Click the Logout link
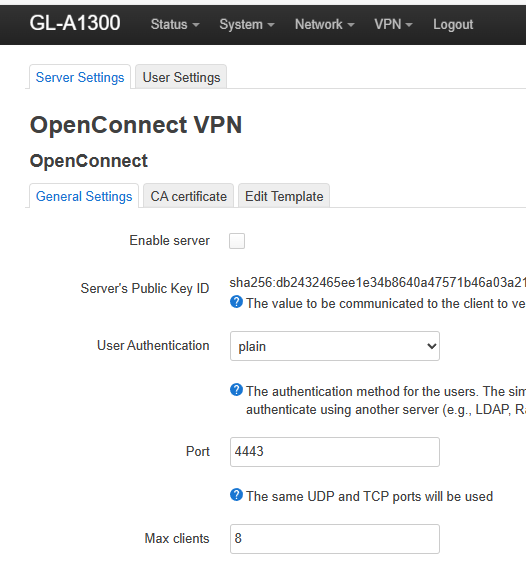 453,25
